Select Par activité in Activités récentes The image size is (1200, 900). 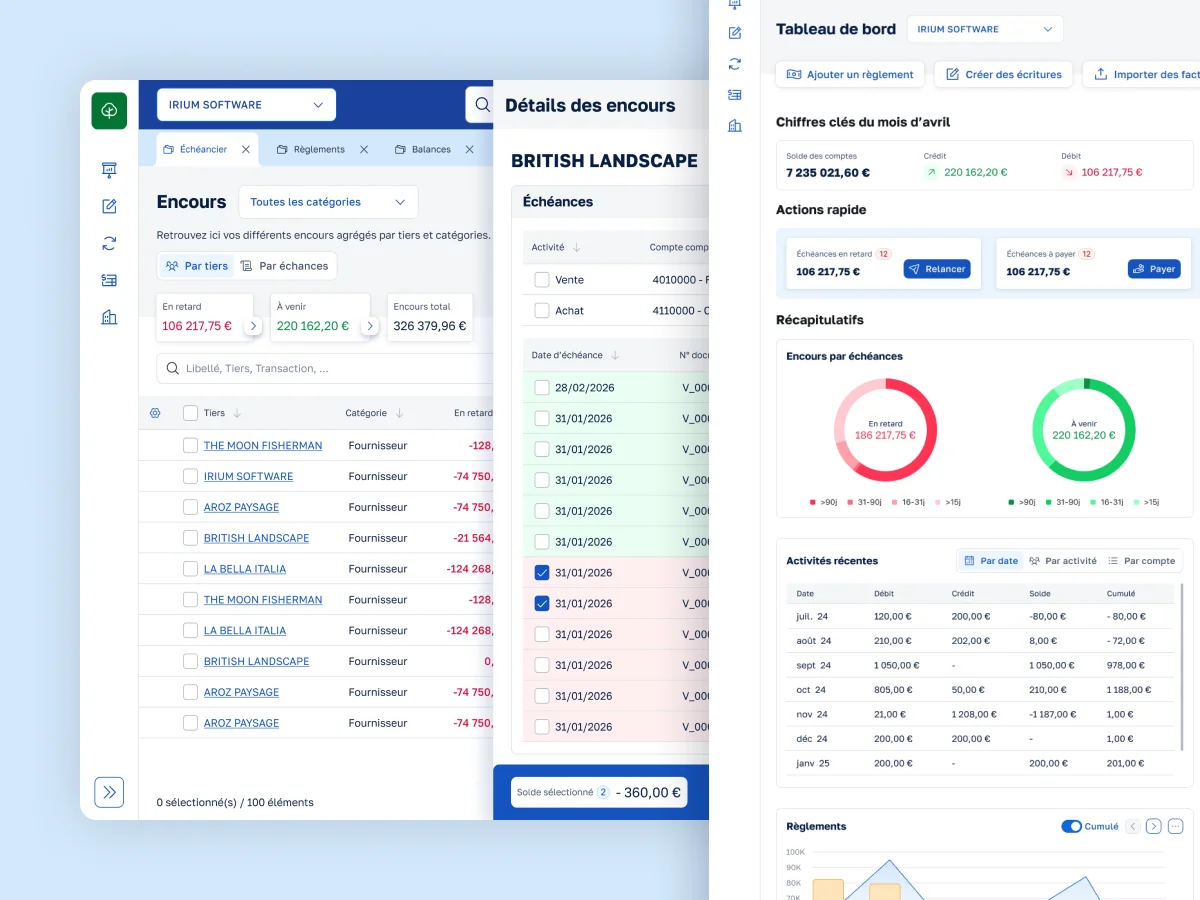(x=1063, y=561)
